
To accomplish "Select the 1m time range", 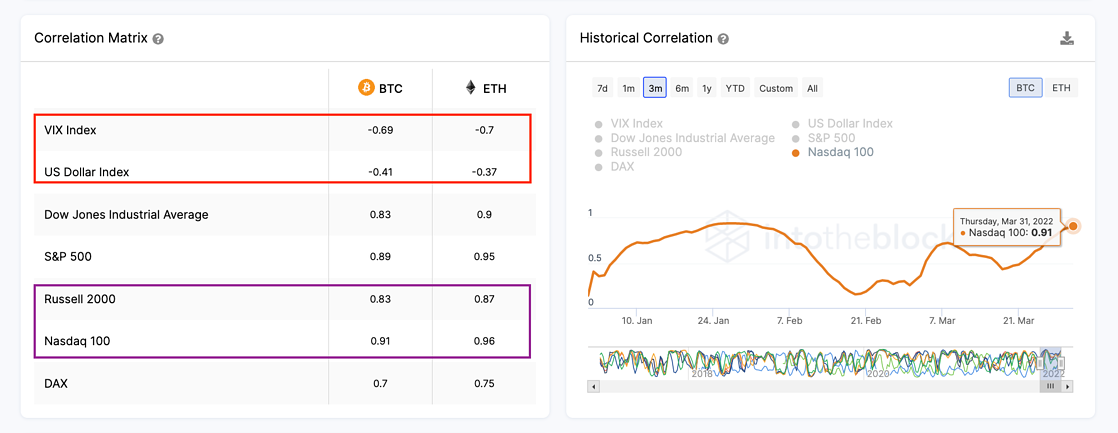I will [x=628, y=88].
